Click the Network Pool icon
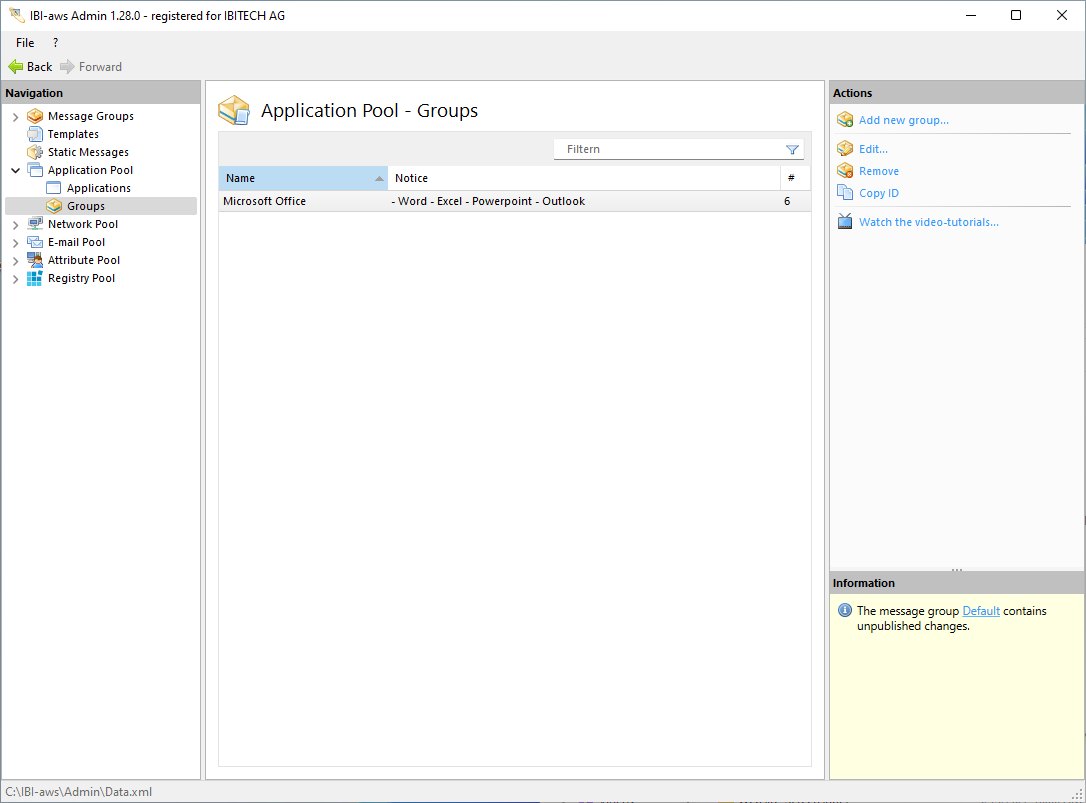Viewport: 1086px width, 803px height. (35, 224)
